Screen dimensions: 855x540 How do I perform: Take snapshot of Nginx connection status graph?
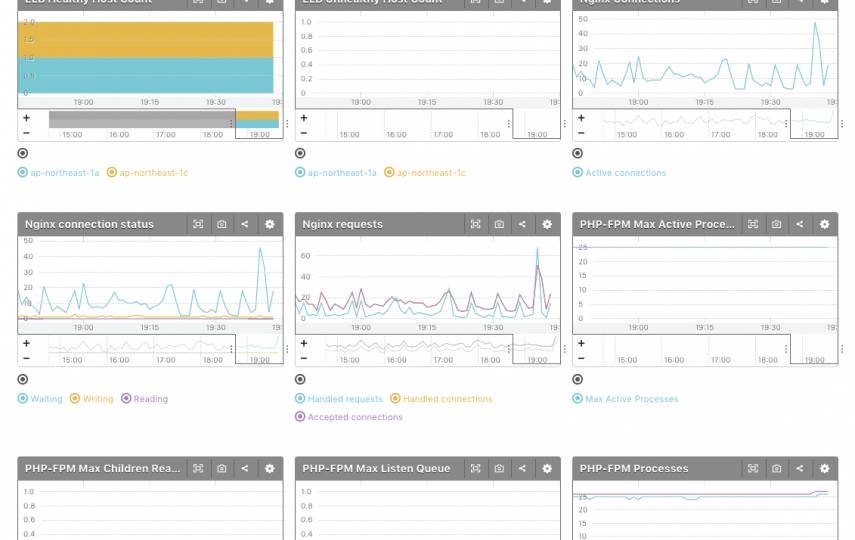coord(221,225)
